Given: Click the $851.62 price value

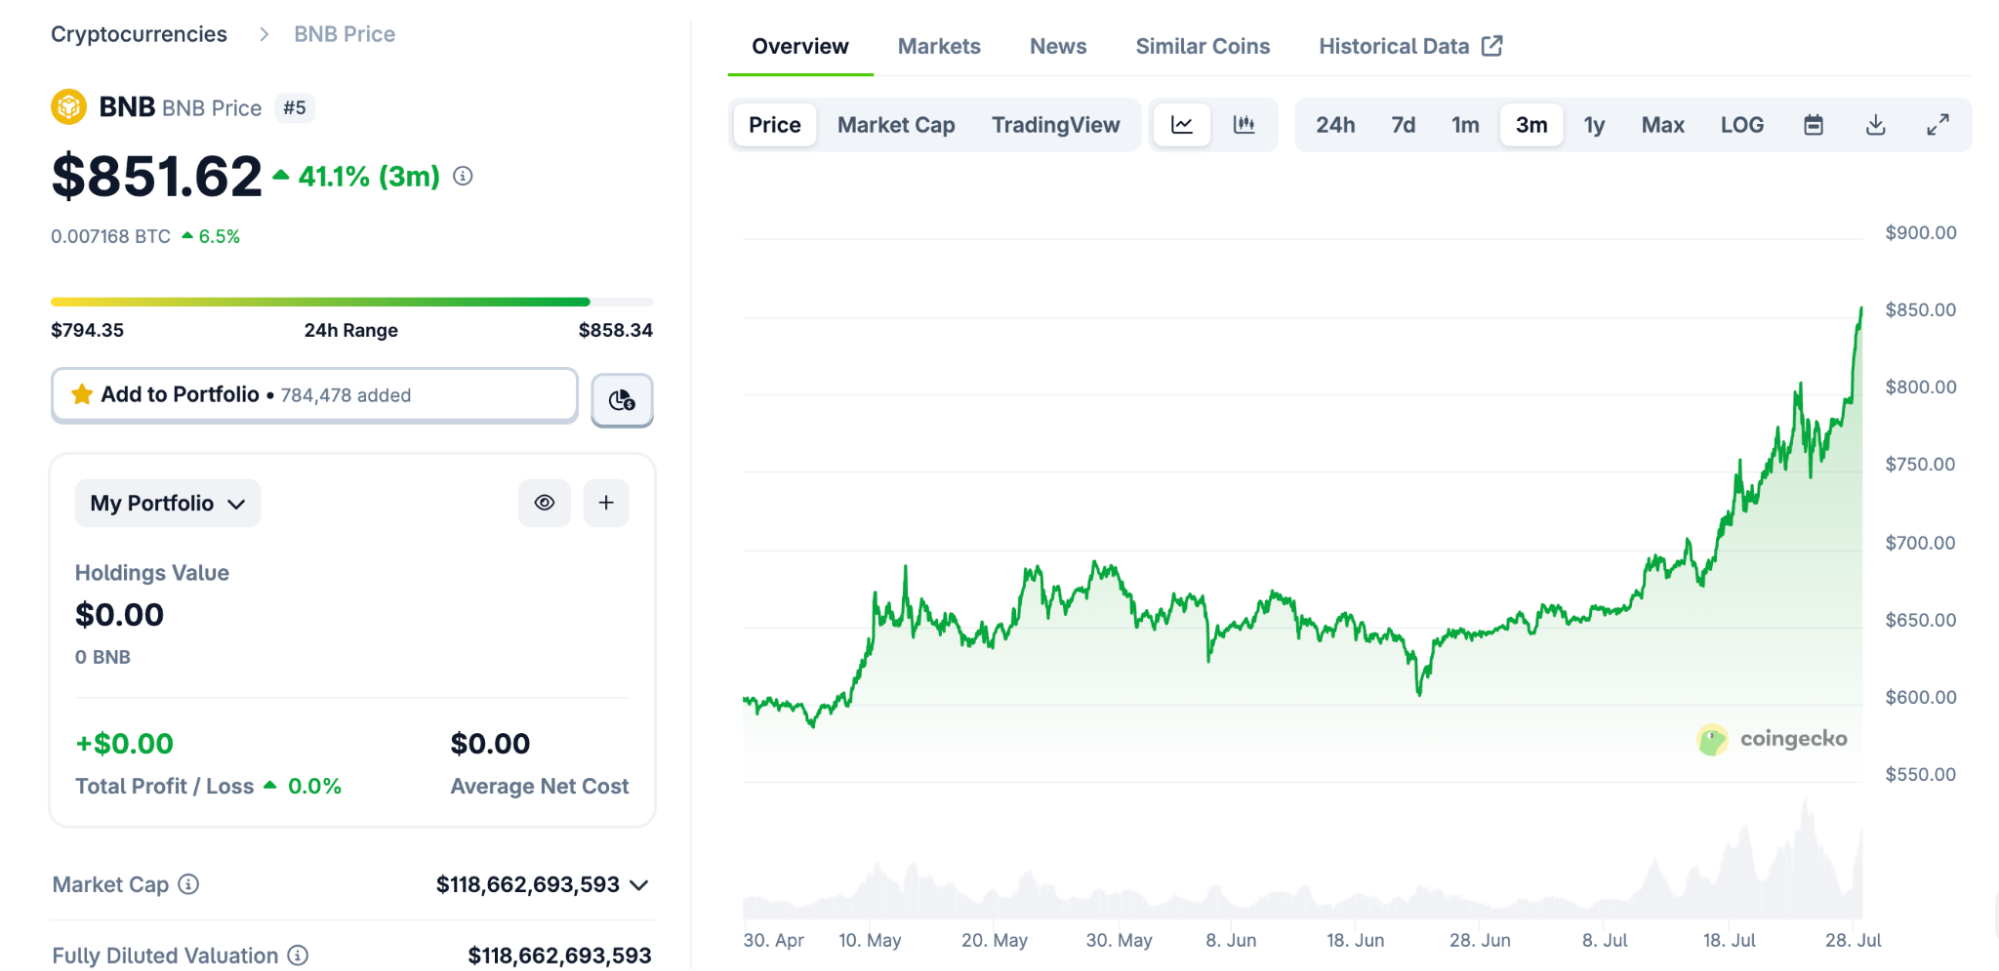Looking at the screenshot, I should click(157, 177).
